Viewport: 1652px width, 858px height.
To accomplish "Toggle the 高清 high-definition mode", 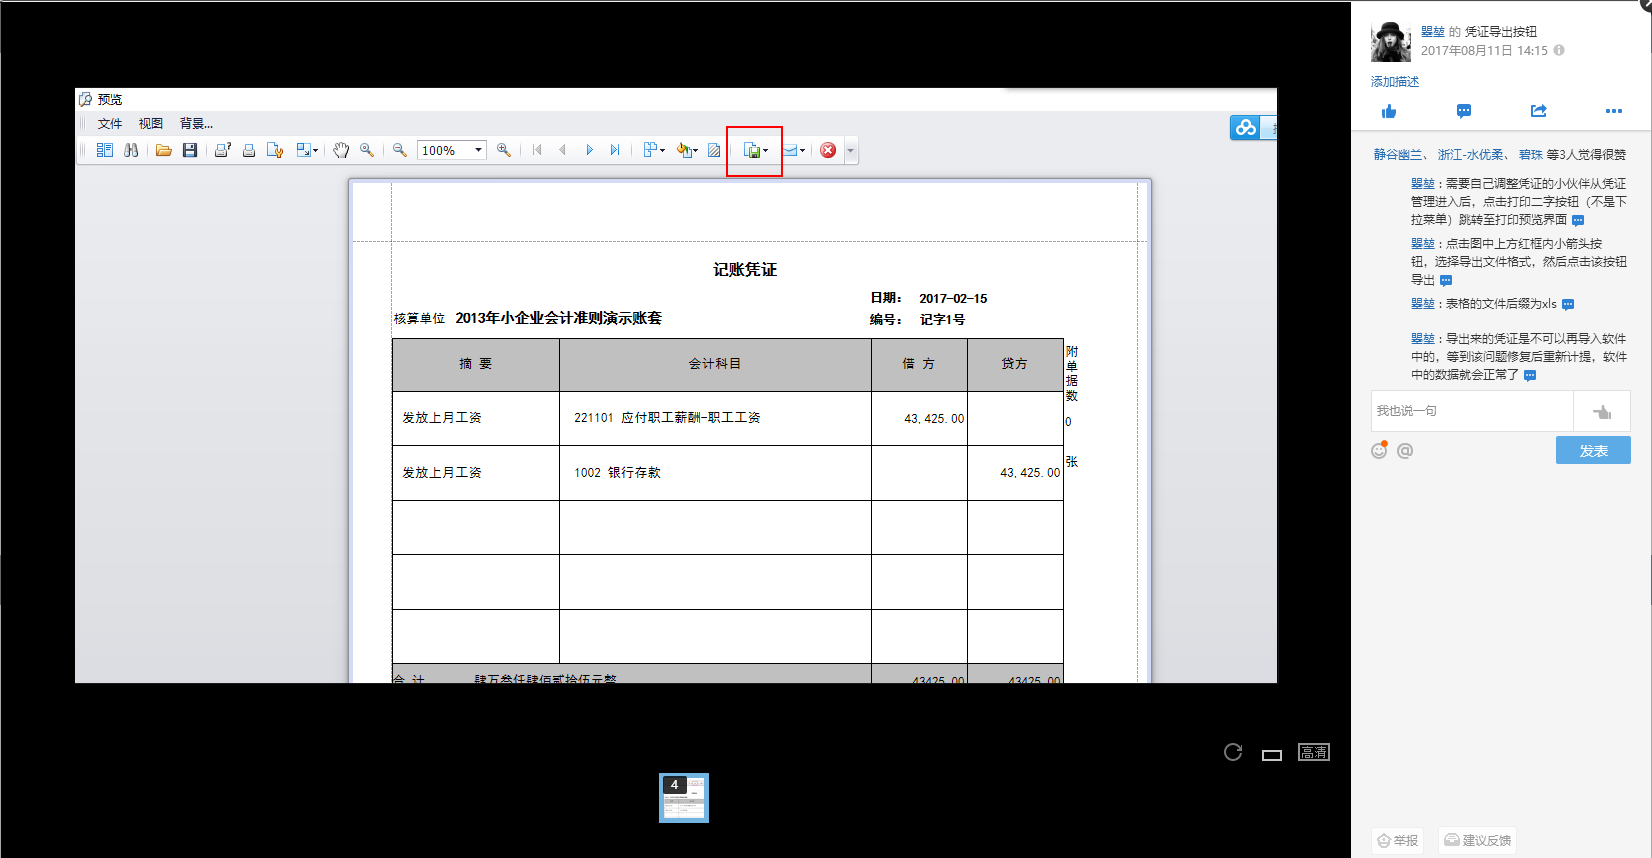I will 1313,752.
